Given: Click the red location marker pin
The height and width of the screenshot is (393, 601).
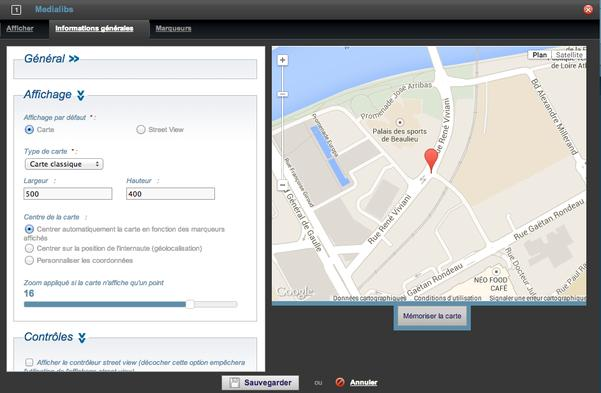Looking at the screenshot, I should click(x=431, y=160).
